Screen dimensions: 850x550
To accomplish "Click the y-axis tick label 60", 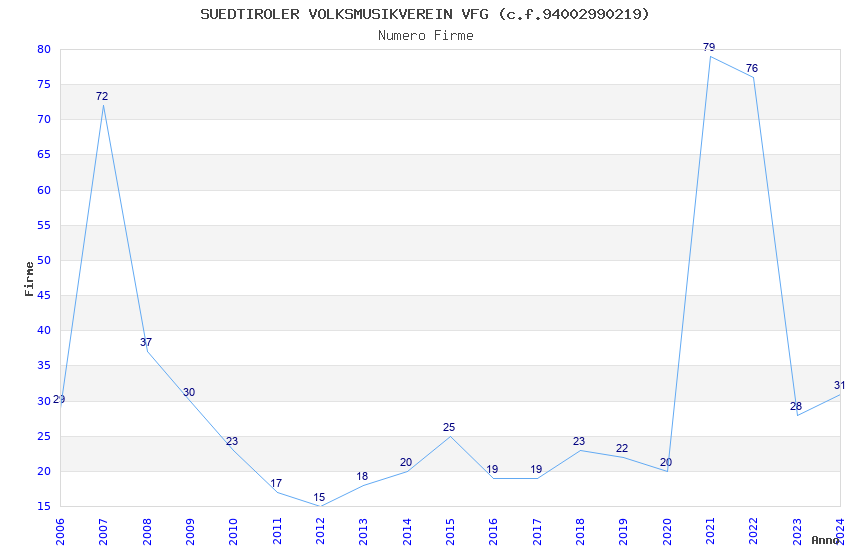I will pos(44,190).
